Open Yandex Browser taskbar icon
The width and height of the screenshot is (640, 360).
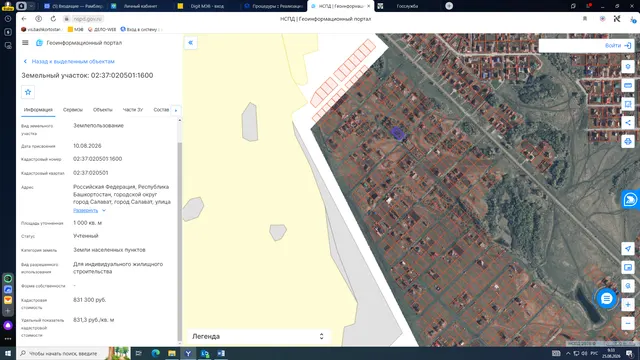click(188, 353)
